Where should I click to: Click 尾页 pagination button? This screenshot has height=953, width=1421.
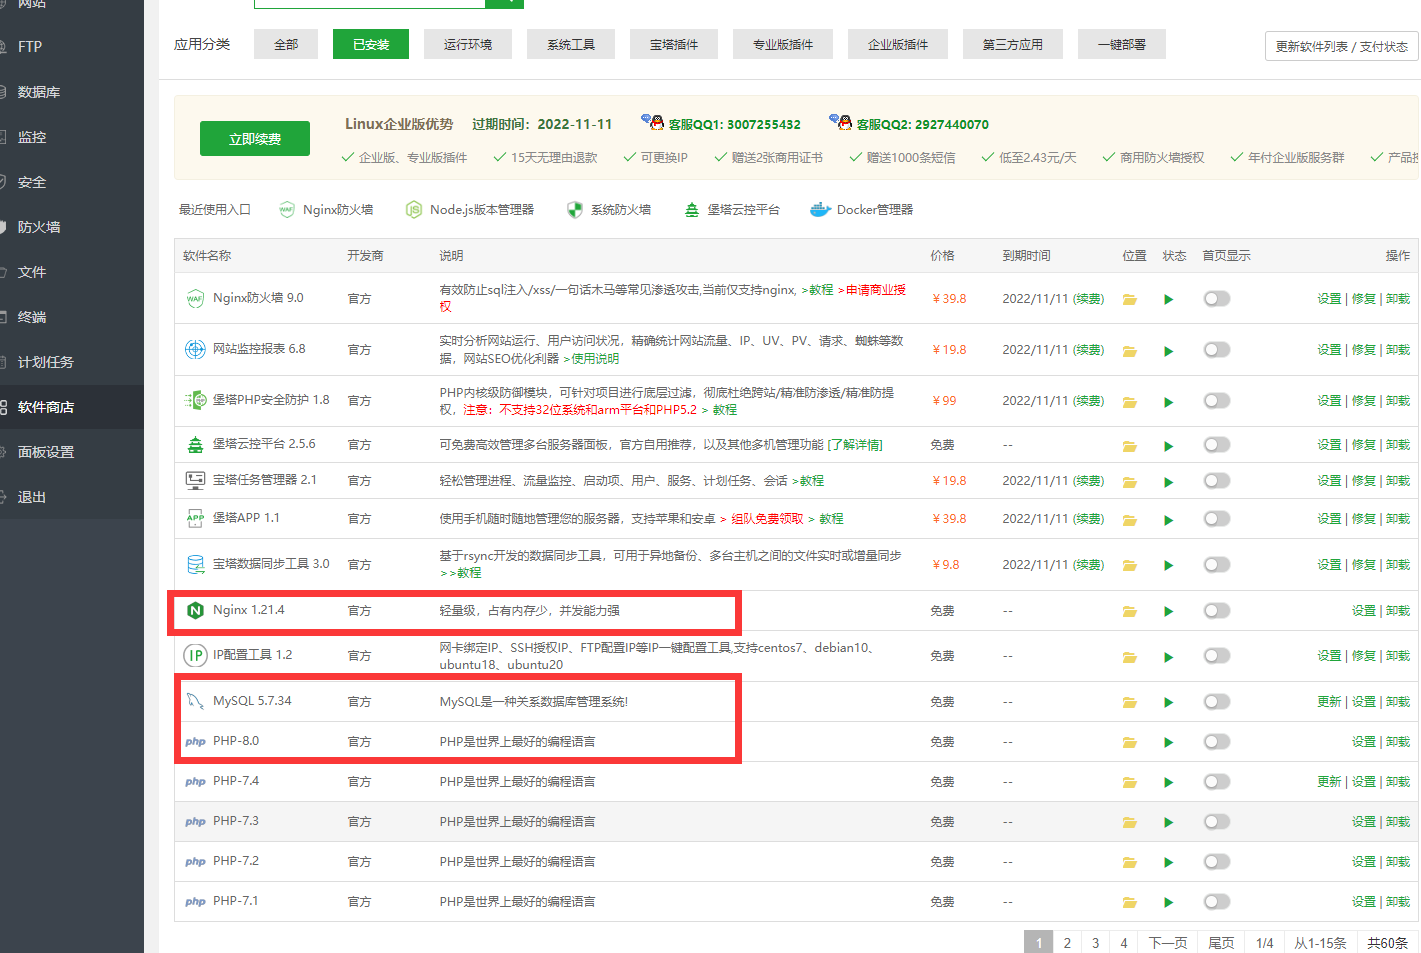1221,943
